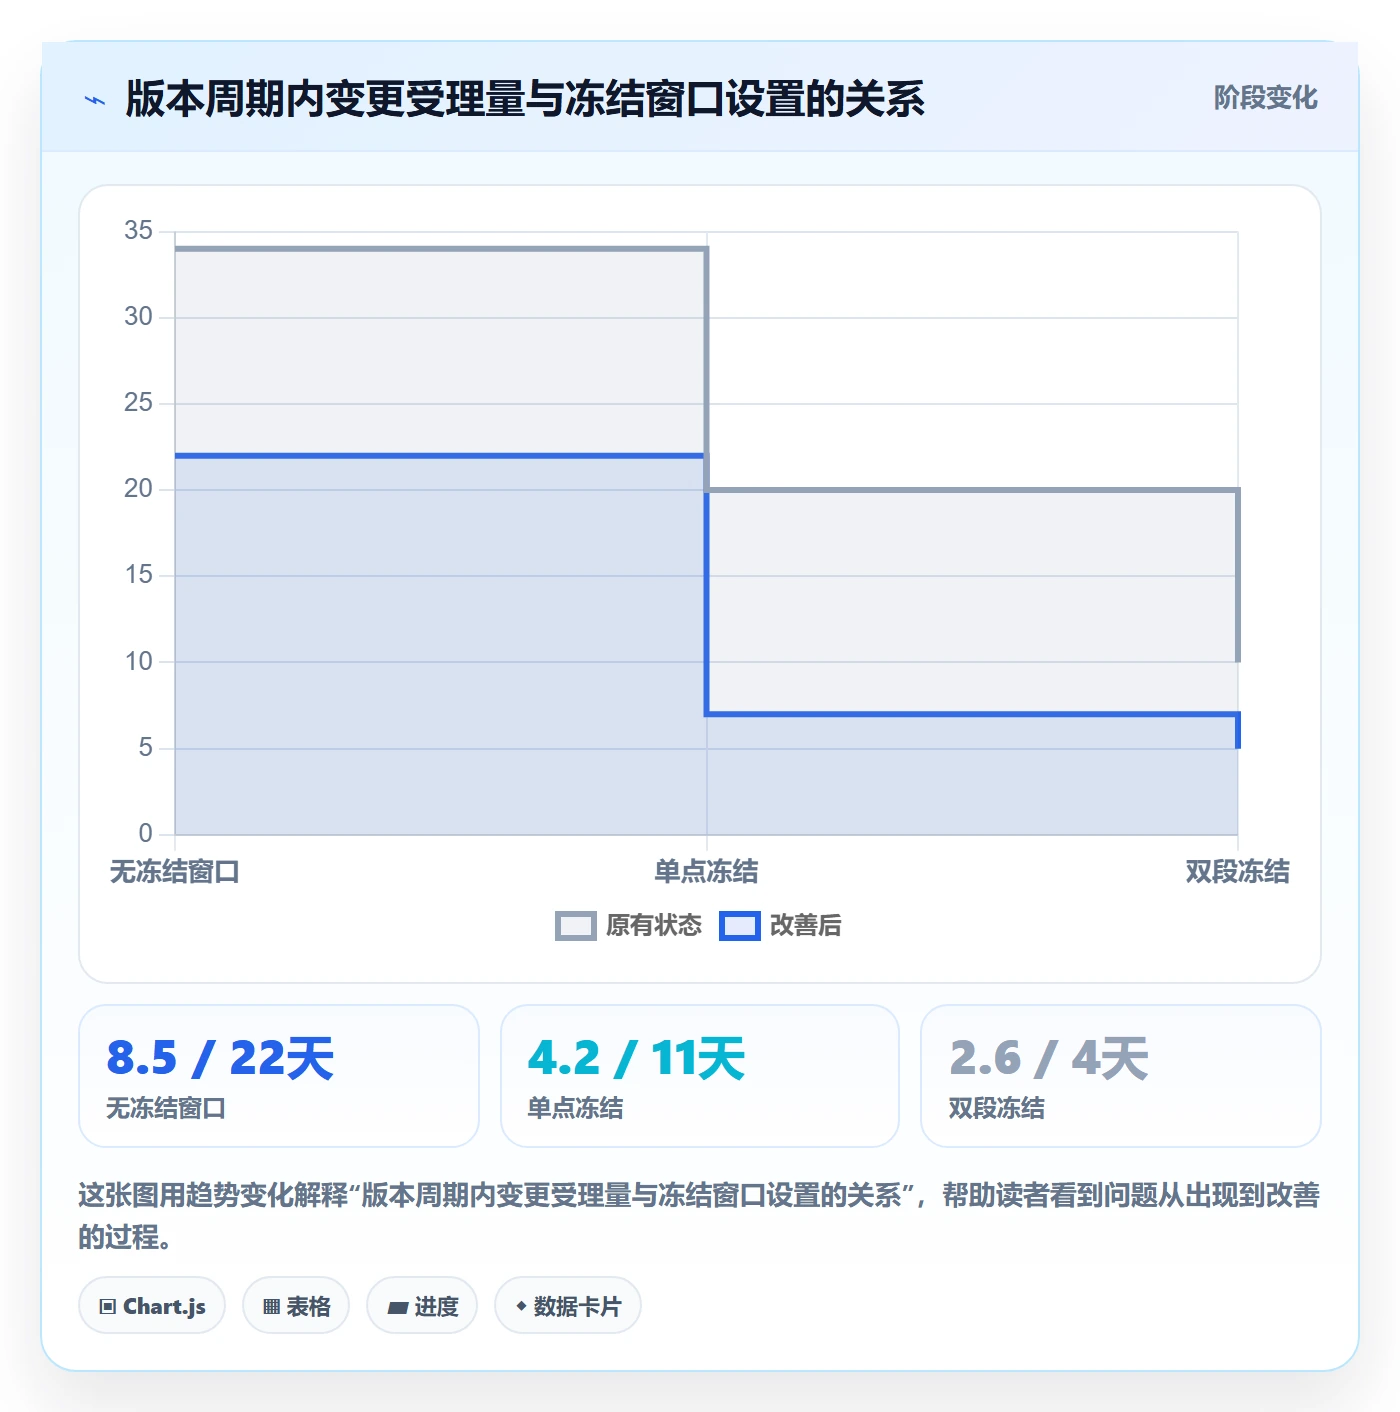Click the y-axis value 30

[x=138, y=317]
